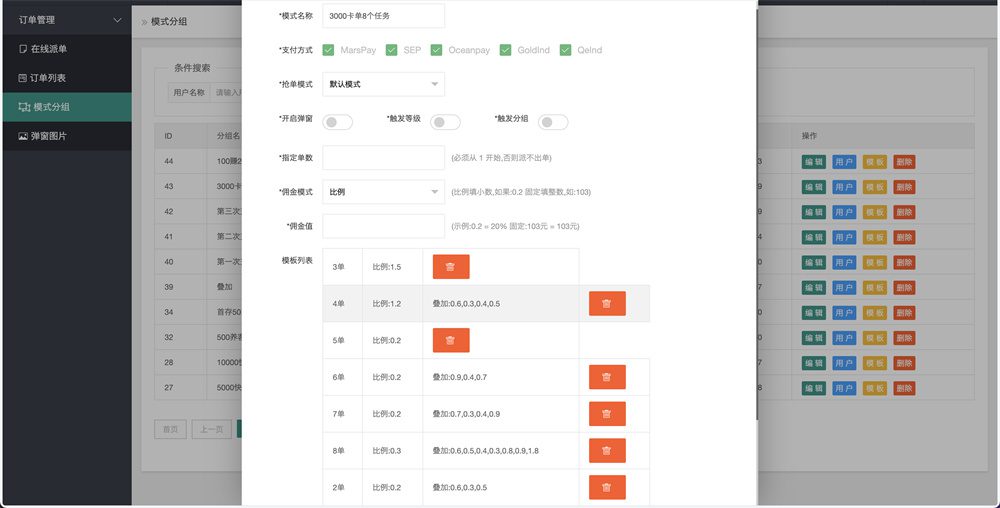Delete the 2单 template row
The height and width of the screenshot is (508, 1000).
tap(607, 487)
